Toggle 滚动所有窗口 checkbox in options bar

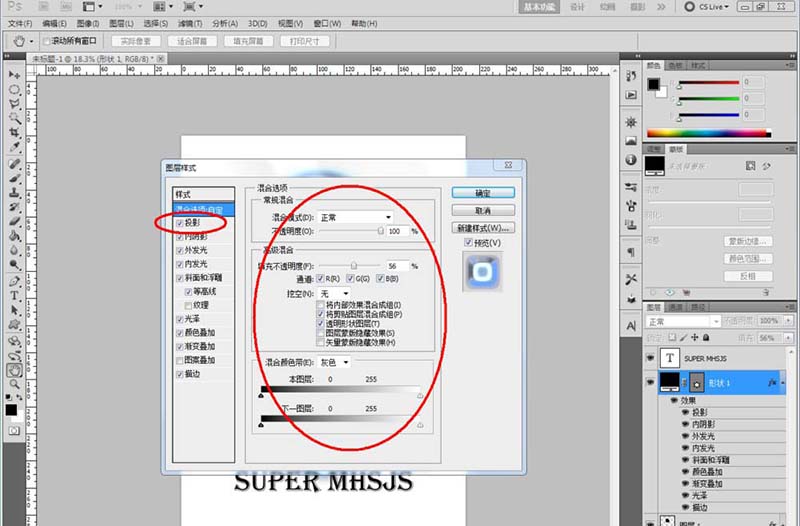tap(46, 41)
